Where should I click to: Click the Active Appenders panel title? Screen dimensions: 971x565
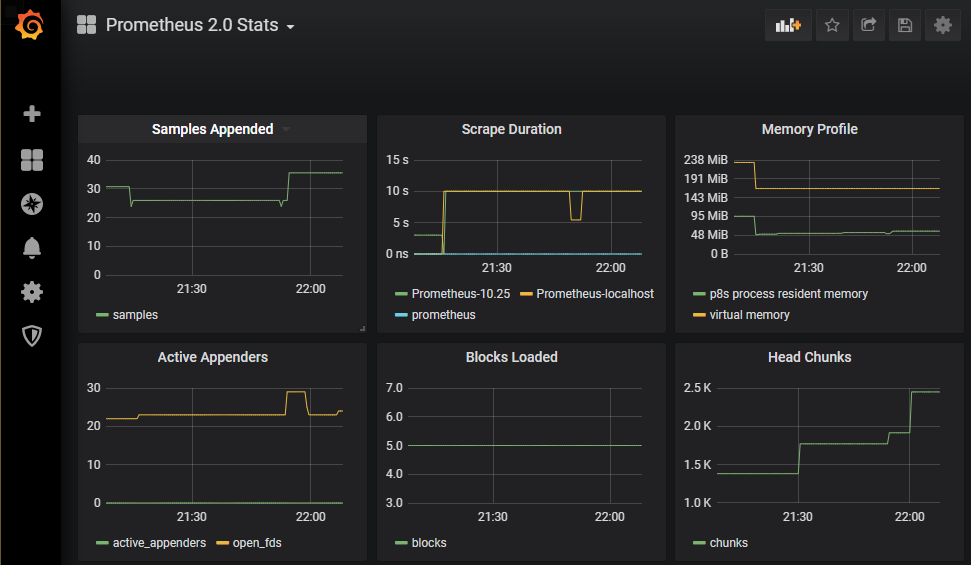point(212,357)
